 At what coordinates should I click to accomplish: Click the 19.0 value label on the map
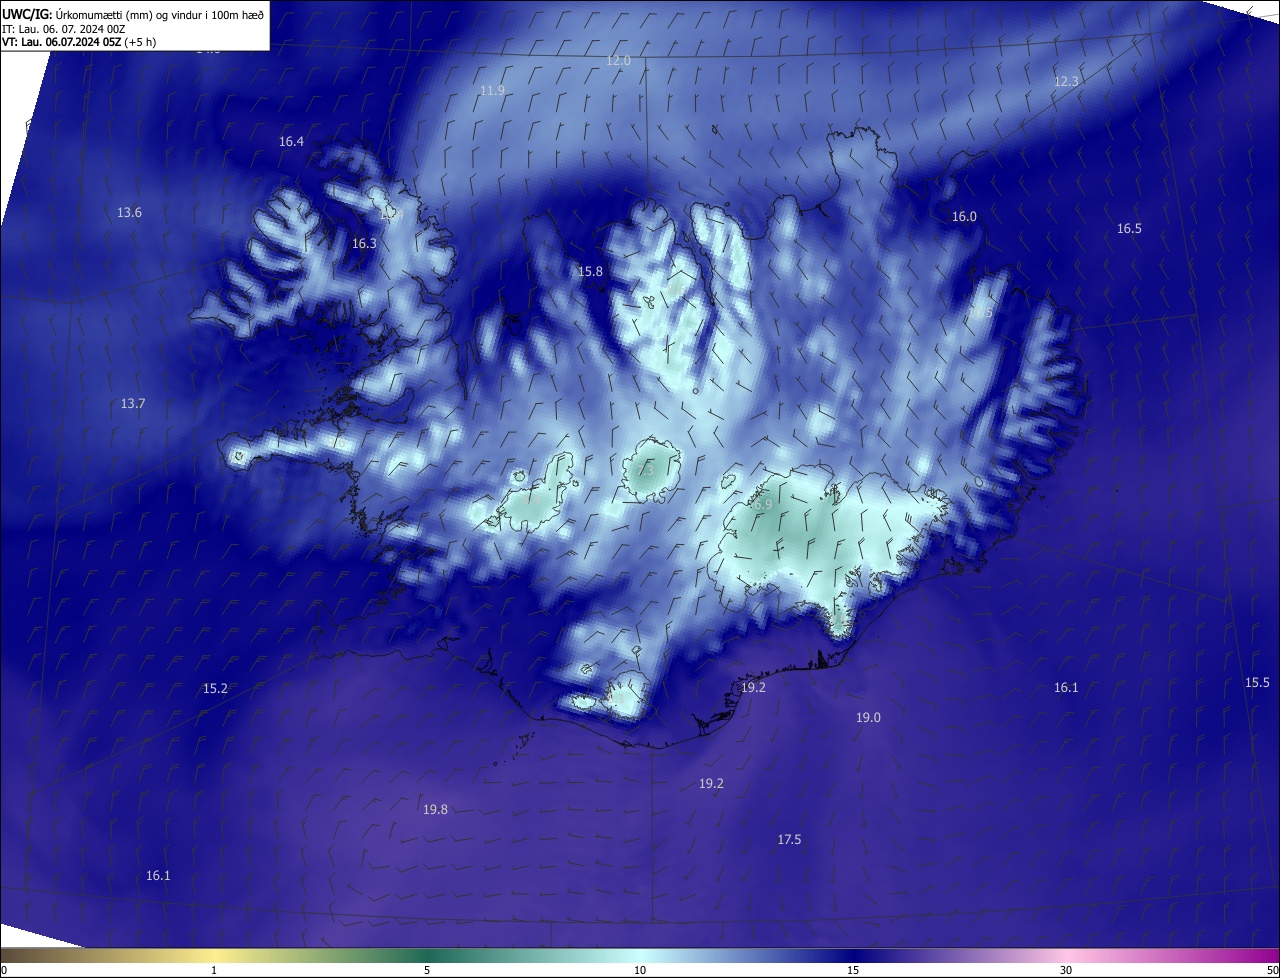tap(868, 718)
